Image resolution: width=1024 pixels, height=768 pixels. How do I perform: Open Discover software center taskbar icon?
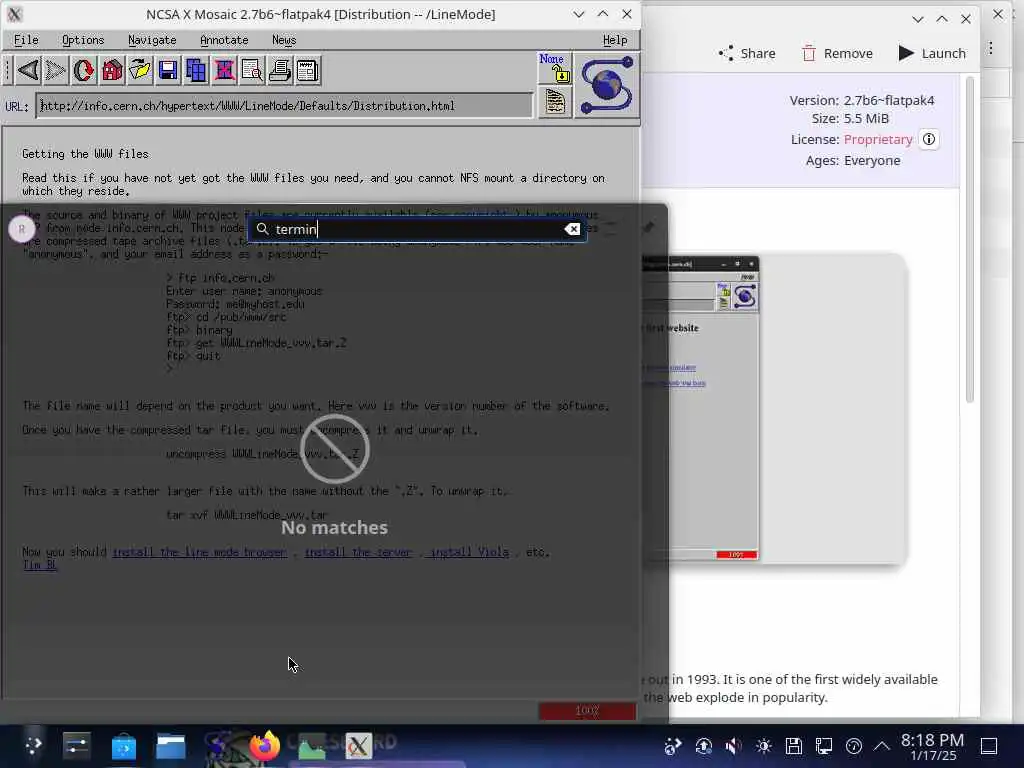tap(123, 746)
